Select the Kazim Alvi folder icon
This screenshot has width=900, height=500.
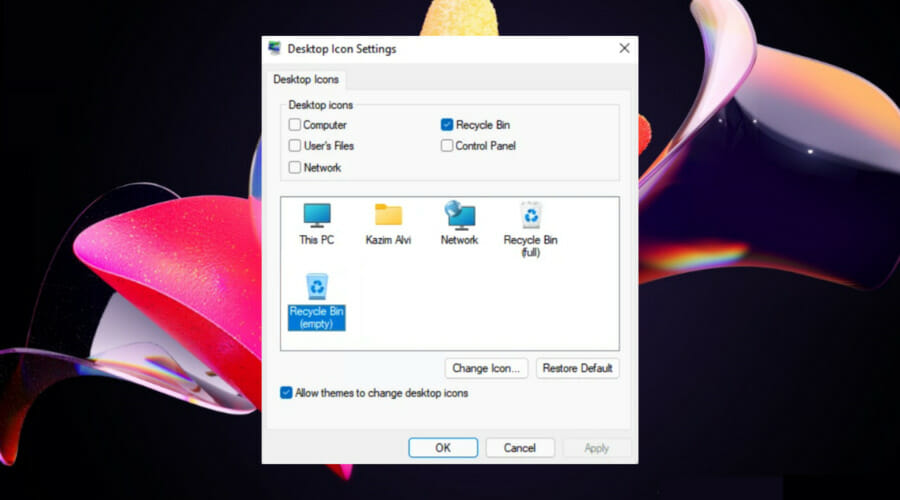tap(389, 215)
